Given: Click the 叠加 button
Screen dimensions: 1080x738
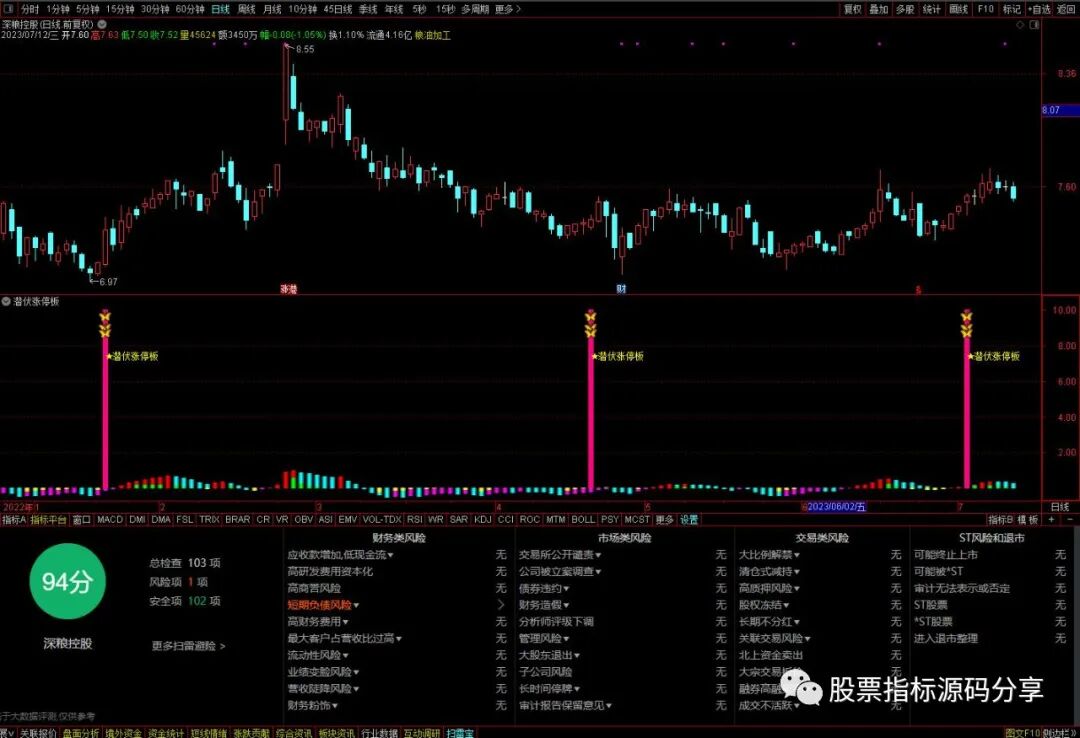Looking at the screenshot, I should click(x=879, y=9).
